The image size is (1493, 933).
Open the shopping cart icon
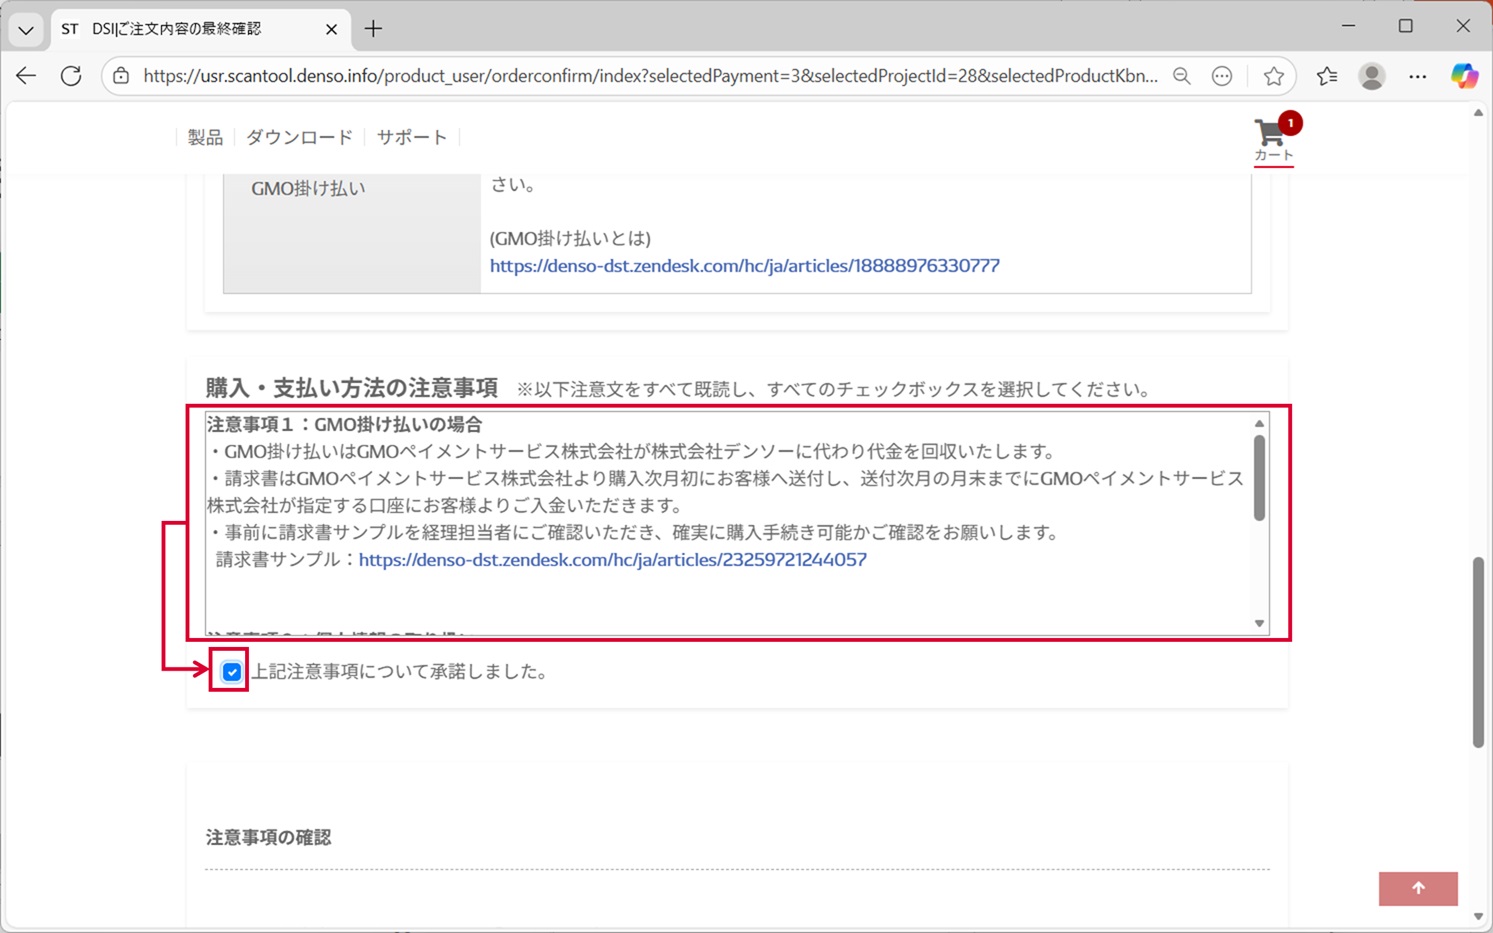pos(1272,136)
